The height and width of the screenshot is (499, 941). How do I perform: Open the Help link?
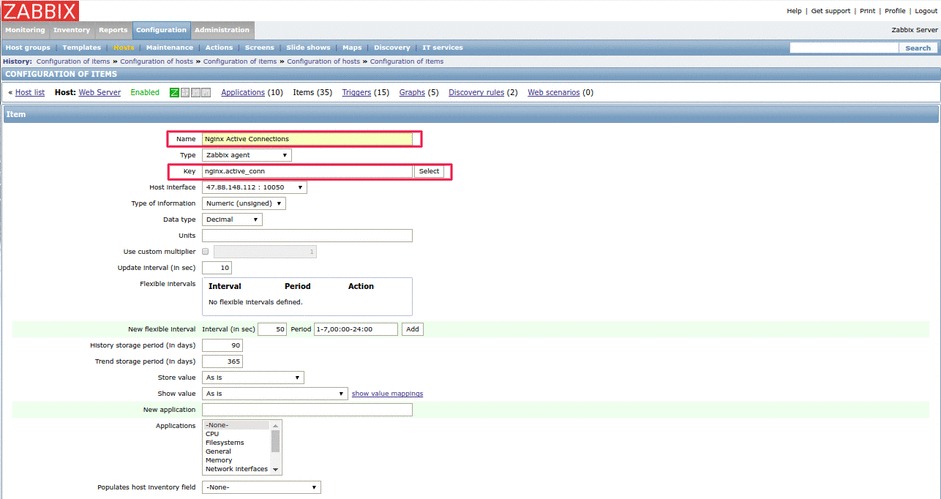[794, 11]
